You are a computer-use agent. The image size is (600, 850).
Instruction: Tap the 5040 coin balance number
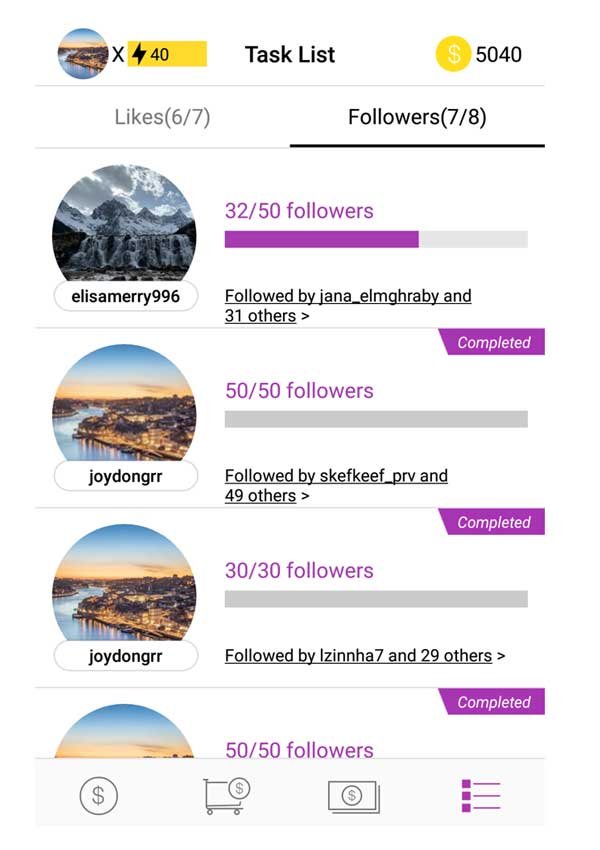[x=499, y=54]
